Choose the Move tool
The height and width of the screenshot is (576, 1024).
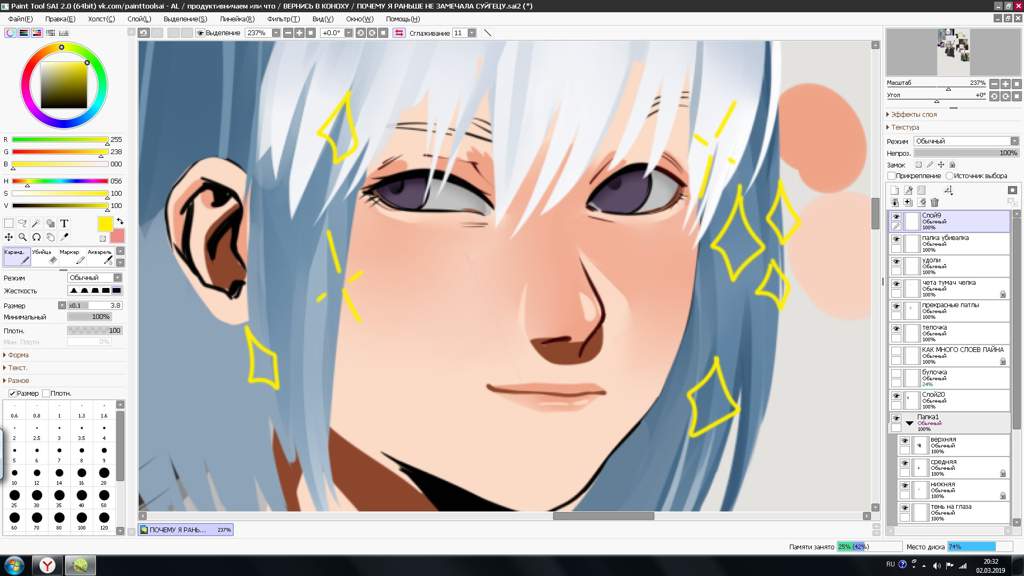tap(8, 237)
